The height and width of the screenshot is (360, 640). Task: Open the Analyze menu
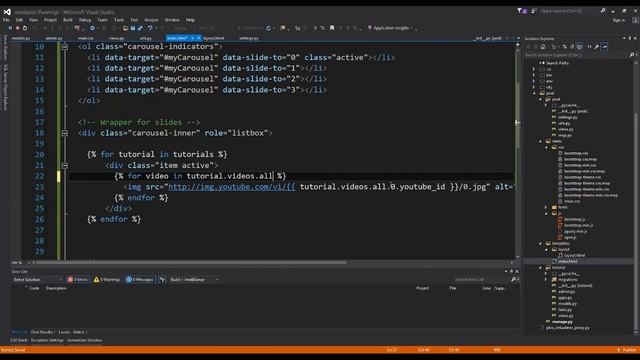(x=151, y=20)
